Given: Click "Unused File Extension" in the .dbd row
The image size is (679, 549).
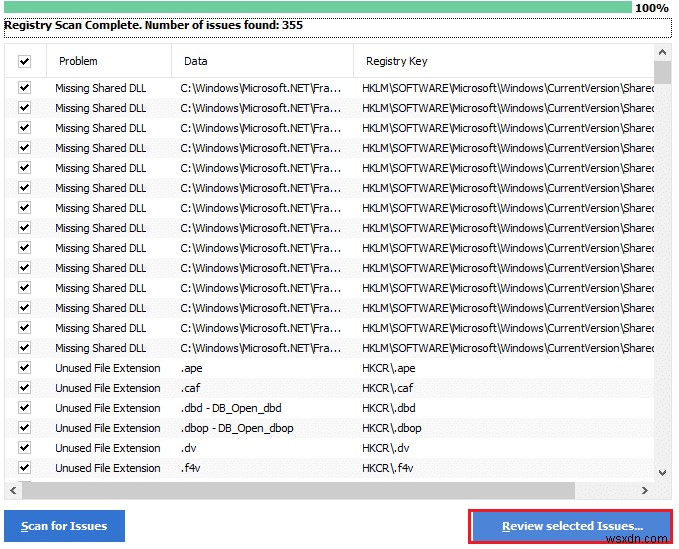Looking at the screenshot, I should pyautogui.click(x=108, y=408).
